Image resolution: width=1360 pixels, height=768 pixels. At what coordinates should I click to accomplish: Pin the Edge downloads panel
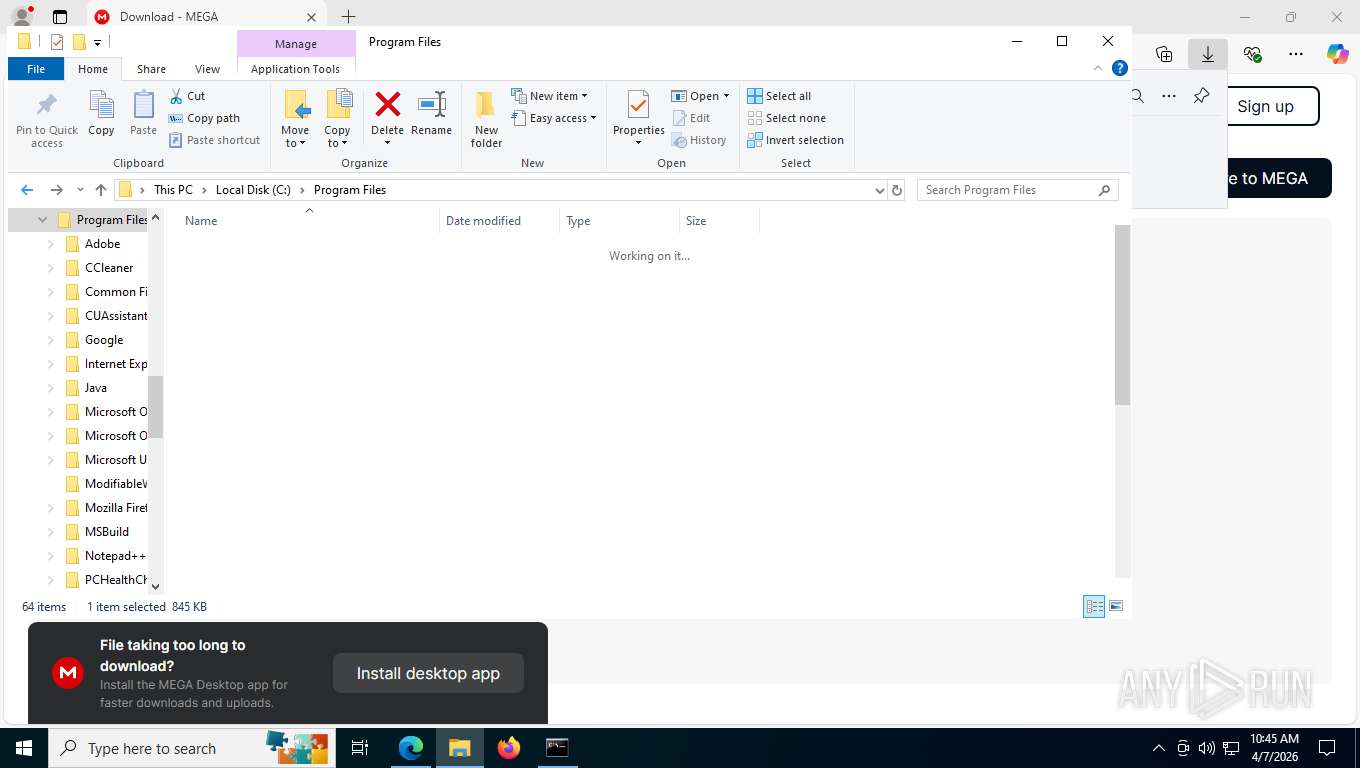click(x=1202, y=96)
